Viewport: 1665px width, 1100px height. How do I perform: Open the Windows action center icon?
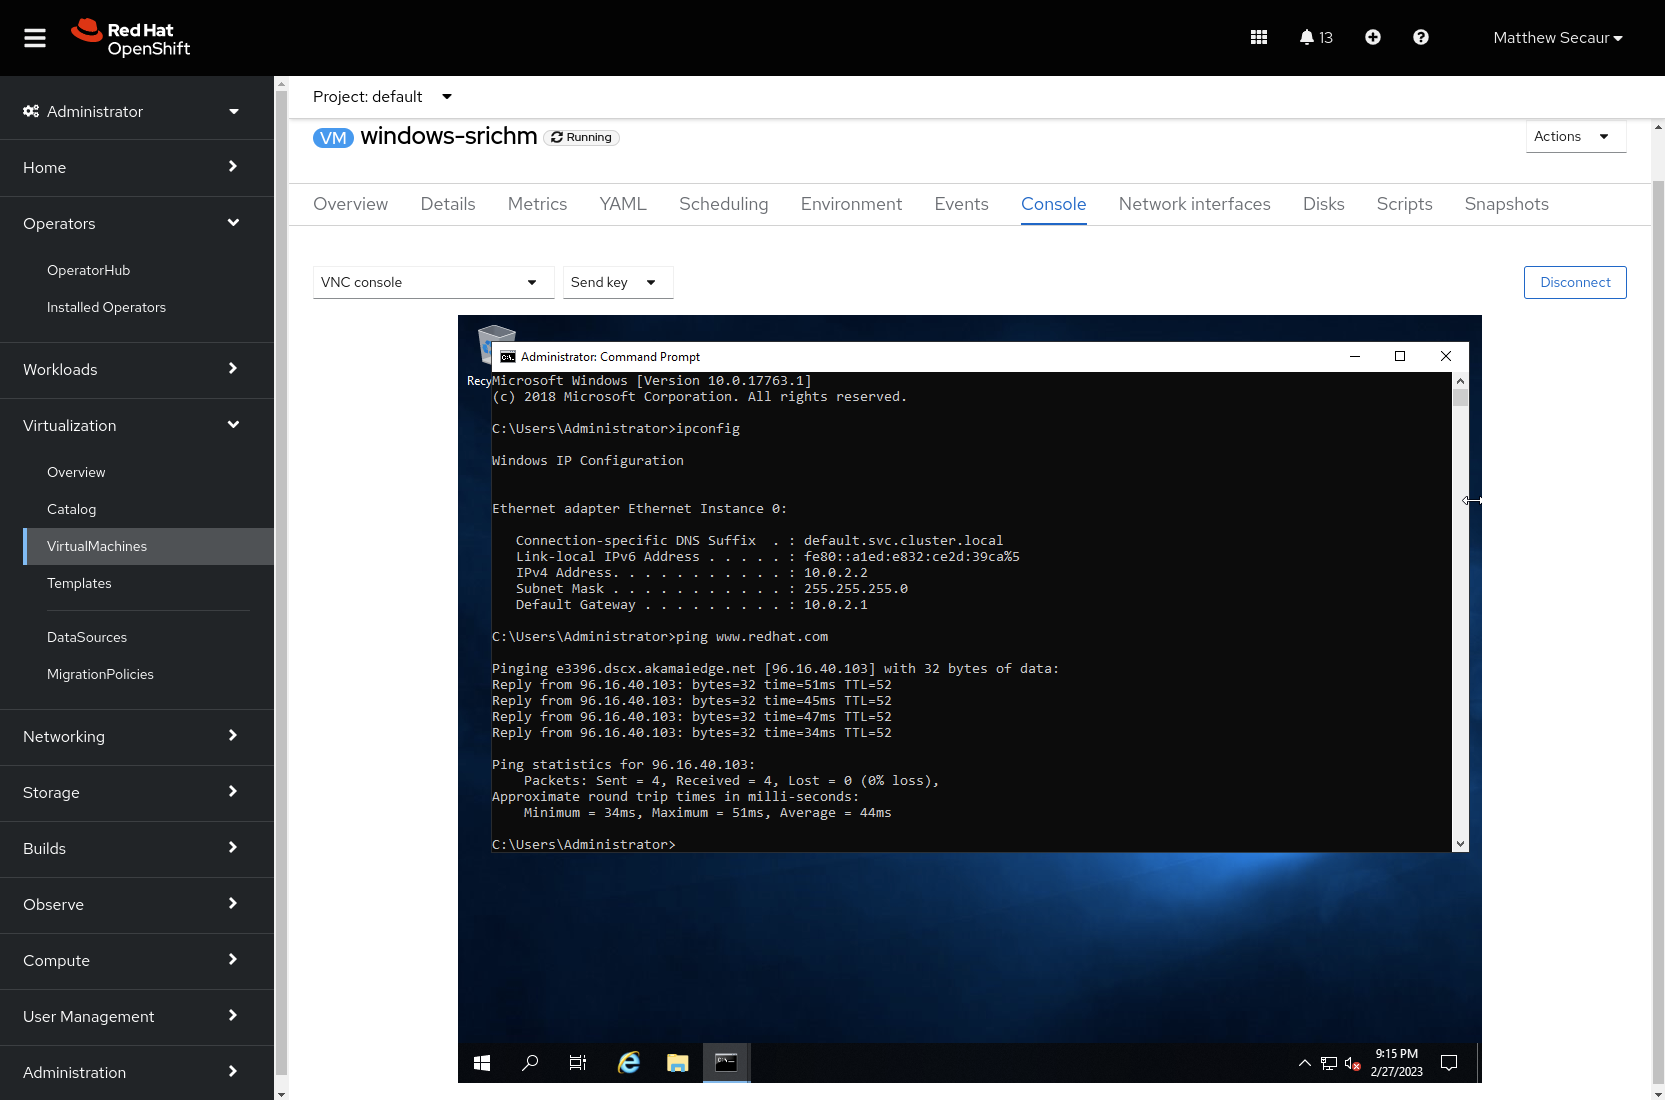tap(1449, 1063)
